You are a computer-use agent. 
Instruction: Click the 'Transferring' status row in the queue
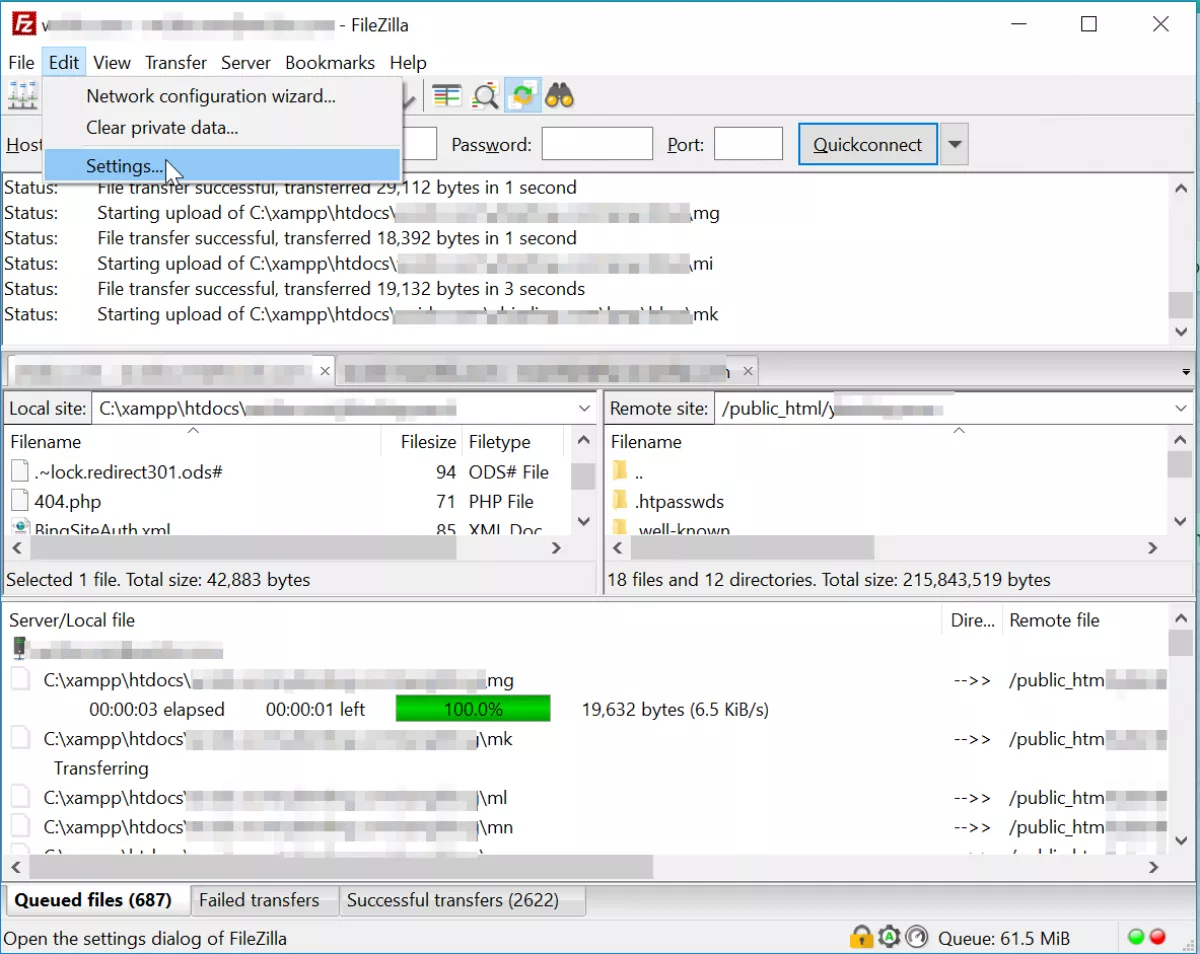tap(101, 768)
